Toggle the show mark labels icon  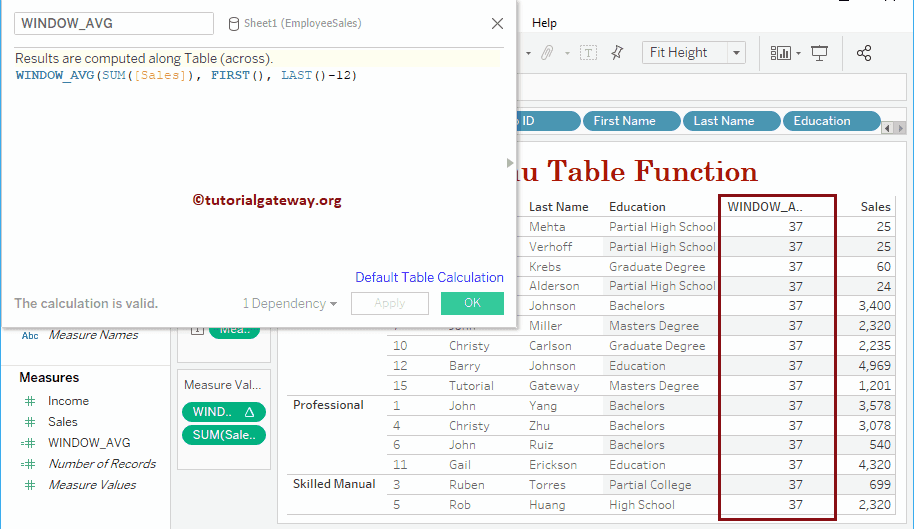tap(588, 53)
